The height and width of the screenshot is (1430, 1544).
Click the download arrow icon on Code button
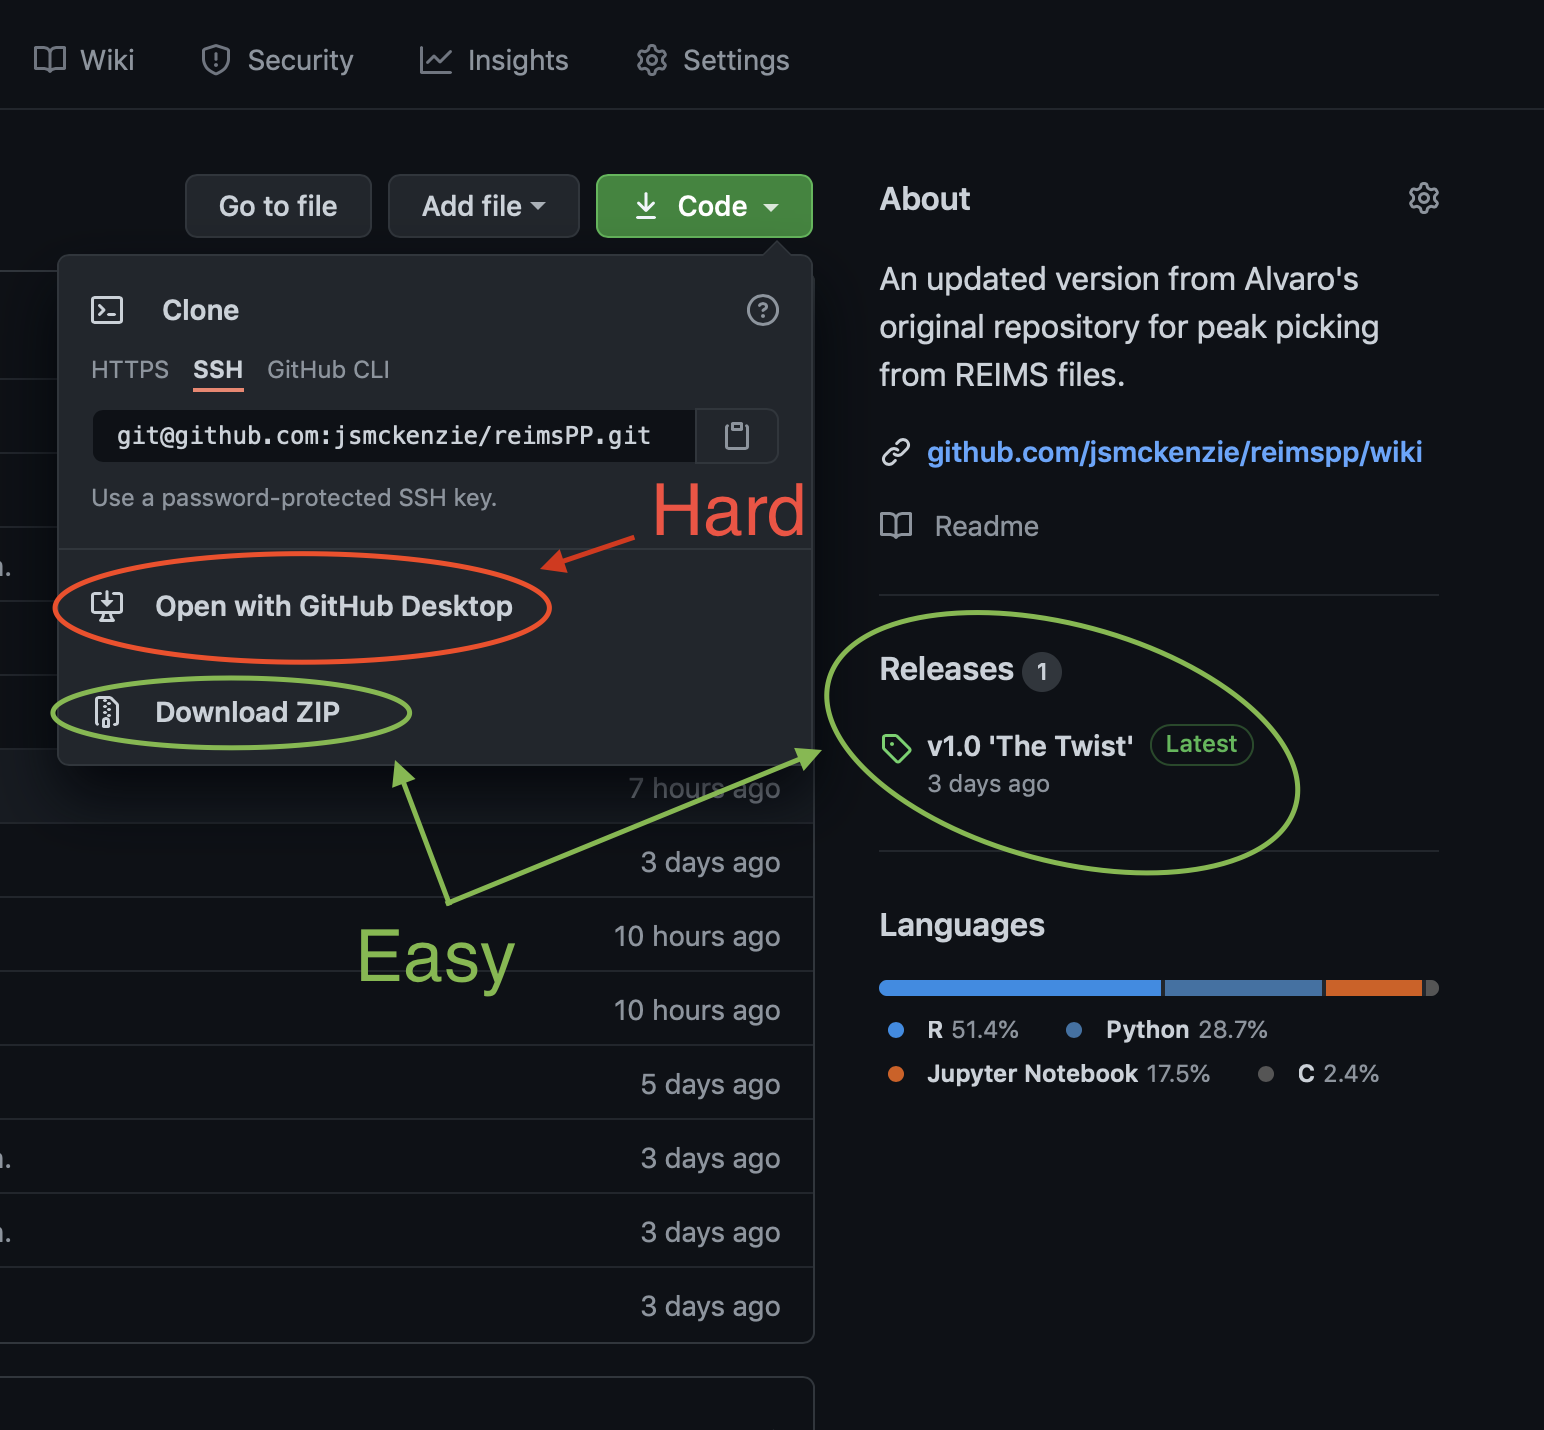(646, 206)
